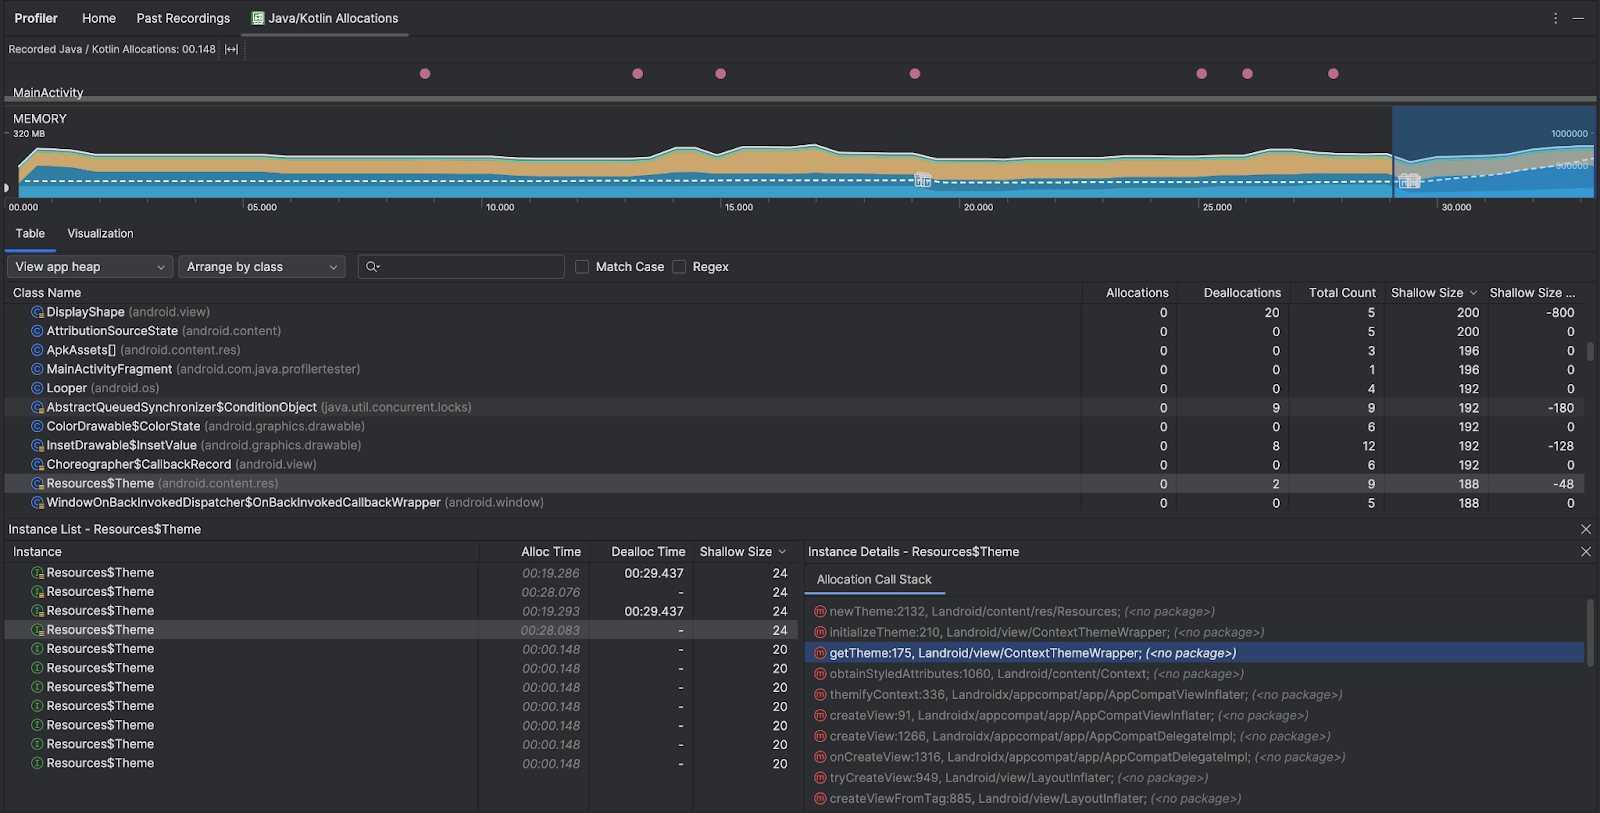Click the search magnifier icon in filter box
This screenshot has height=813, width=1600.
coord(372,267)
